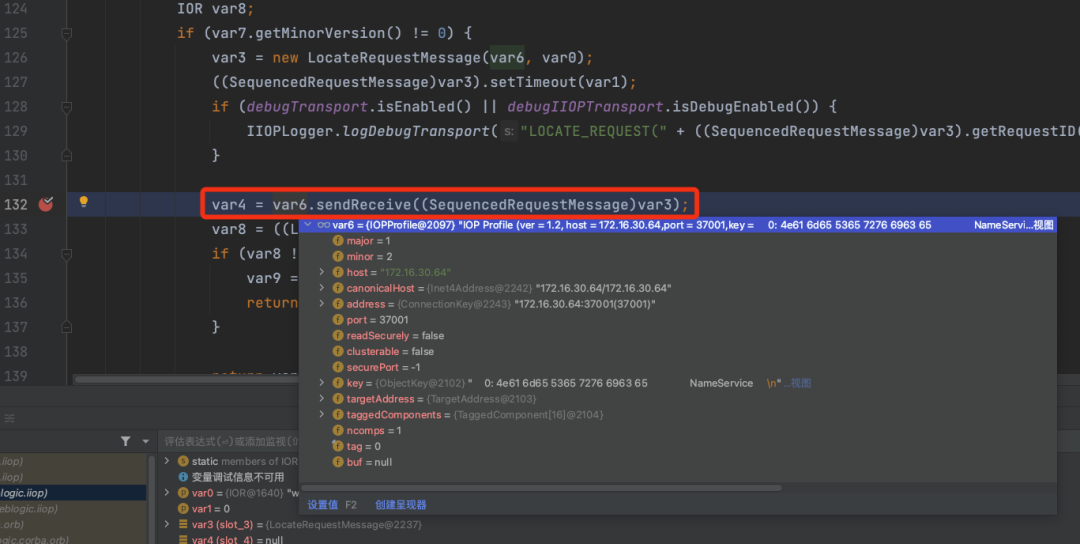The width and height of the screenshot is (1080, 544).
Task: Click the fold marker on line 134
Action: click(x=67, y=254)
